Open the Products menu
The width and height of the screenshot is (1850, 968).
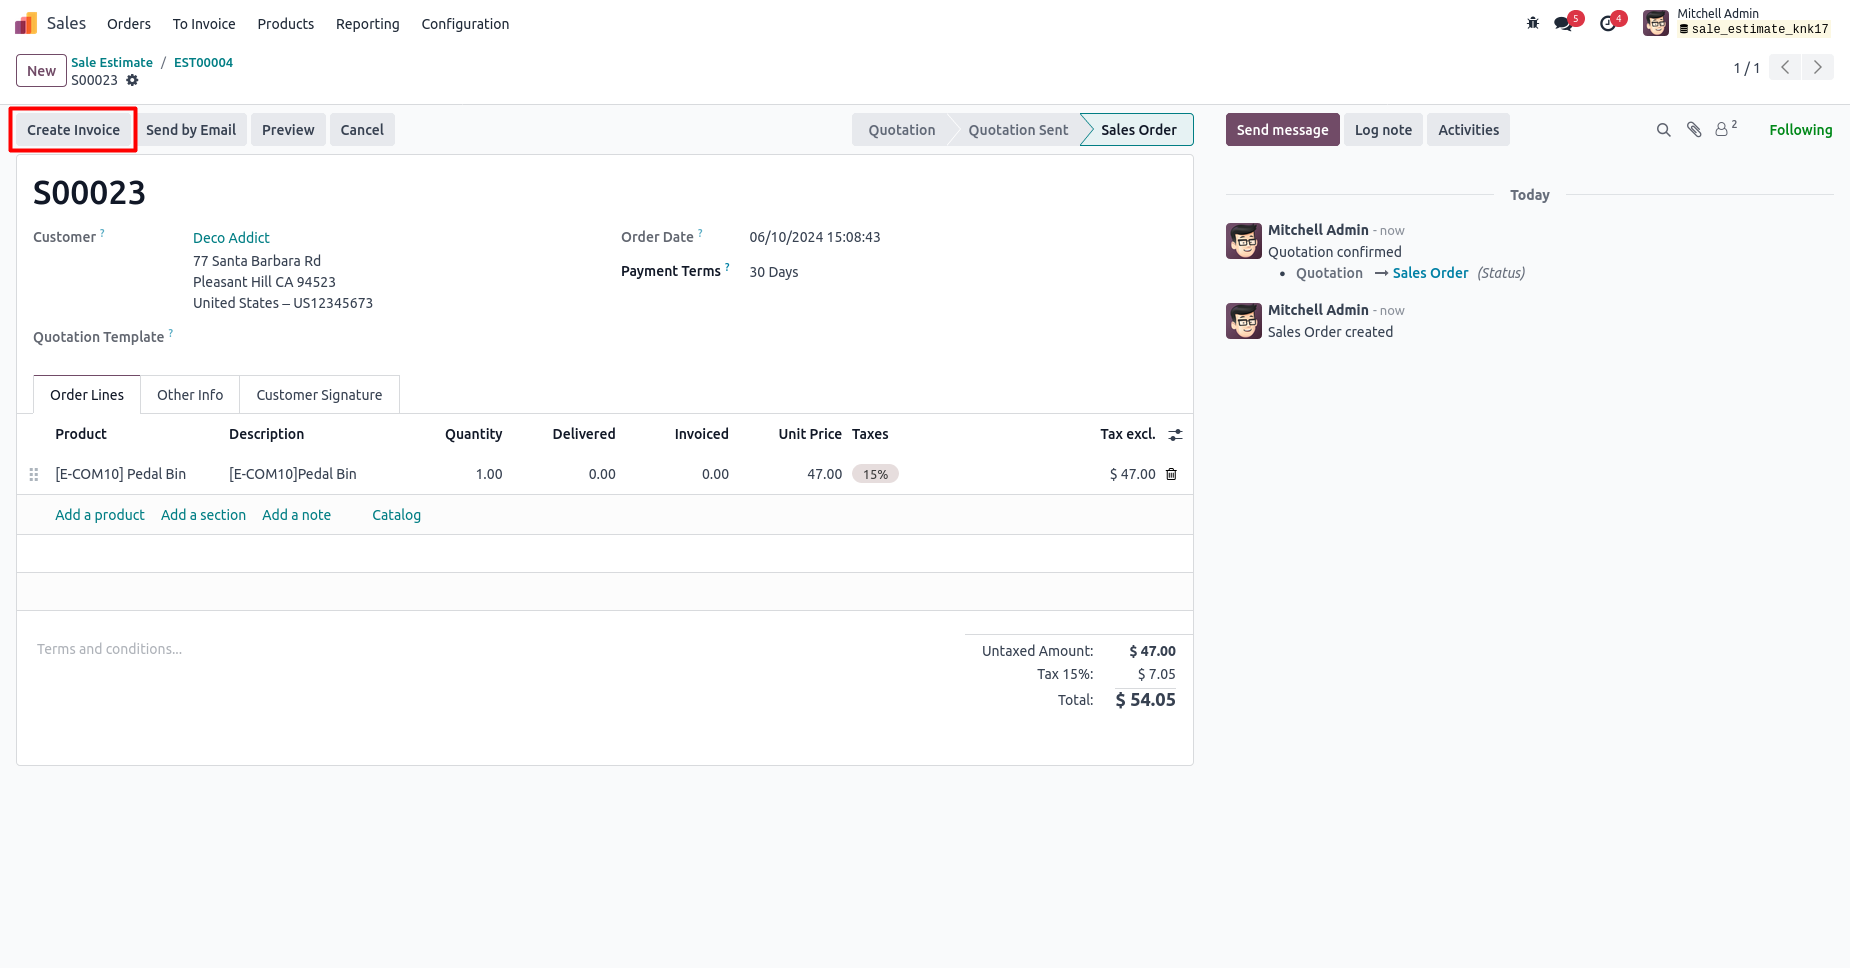coord(286,24)
